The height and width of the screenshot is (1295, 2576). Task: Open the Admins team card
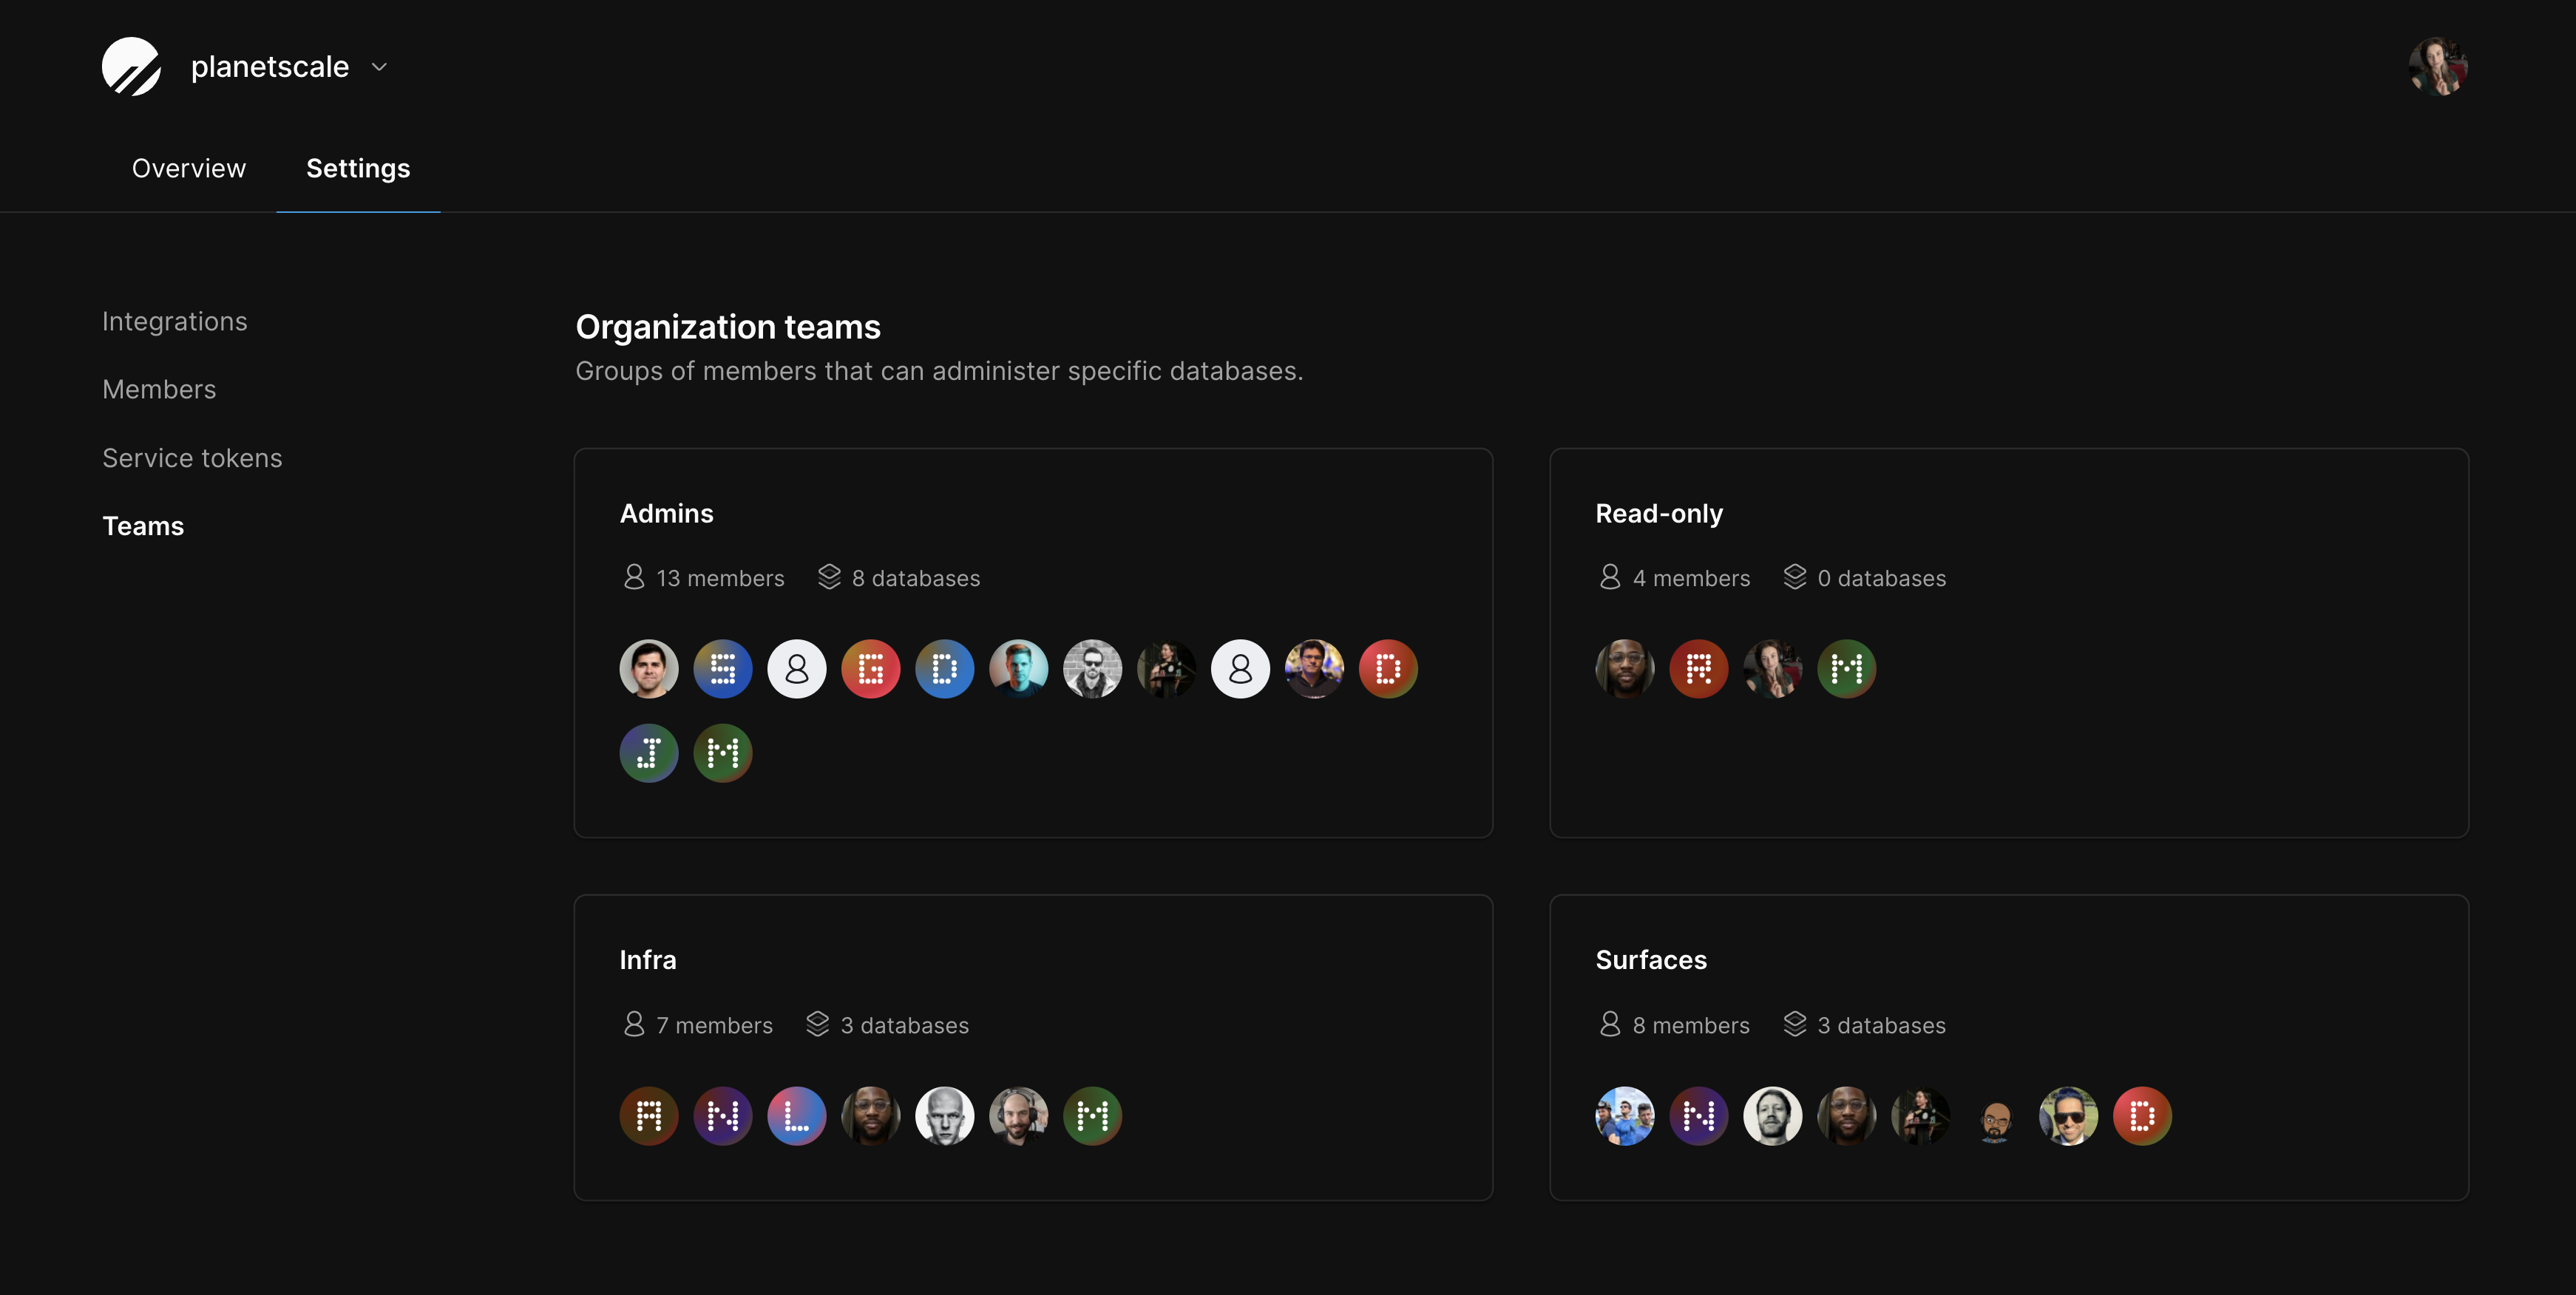pos(666,513)
